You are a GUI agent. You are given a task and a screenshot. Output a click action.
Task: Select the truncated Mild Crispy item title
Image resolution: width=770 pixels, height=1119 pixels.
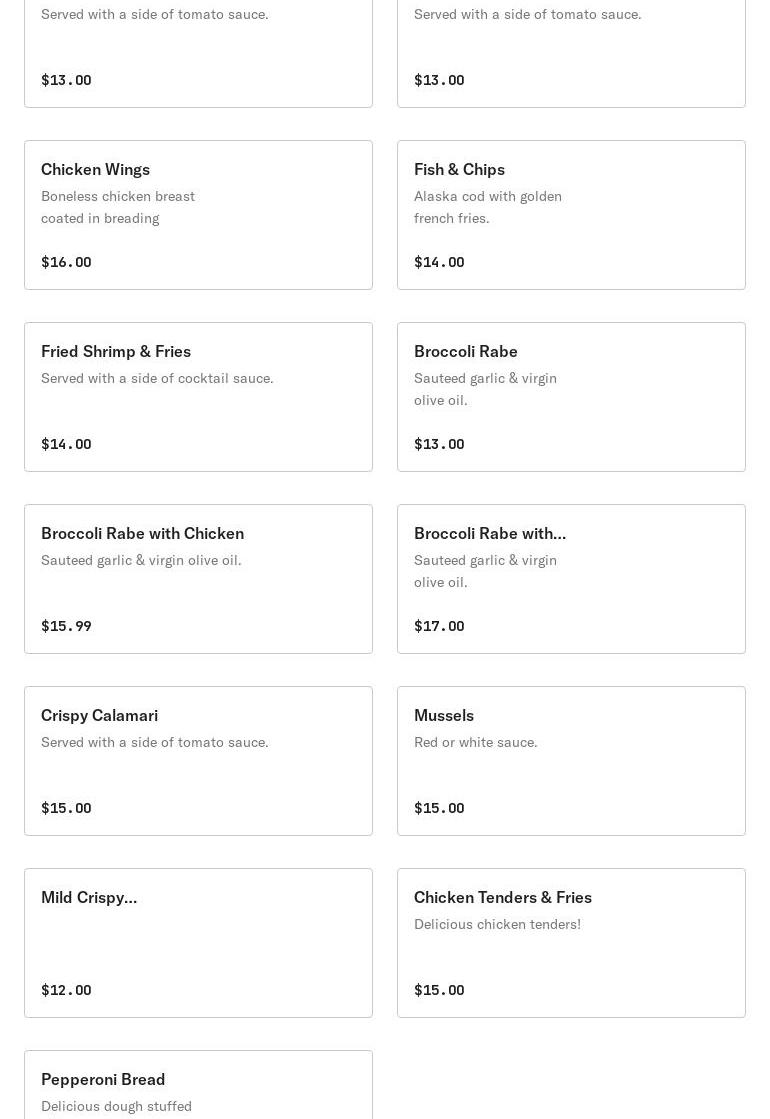89,897
